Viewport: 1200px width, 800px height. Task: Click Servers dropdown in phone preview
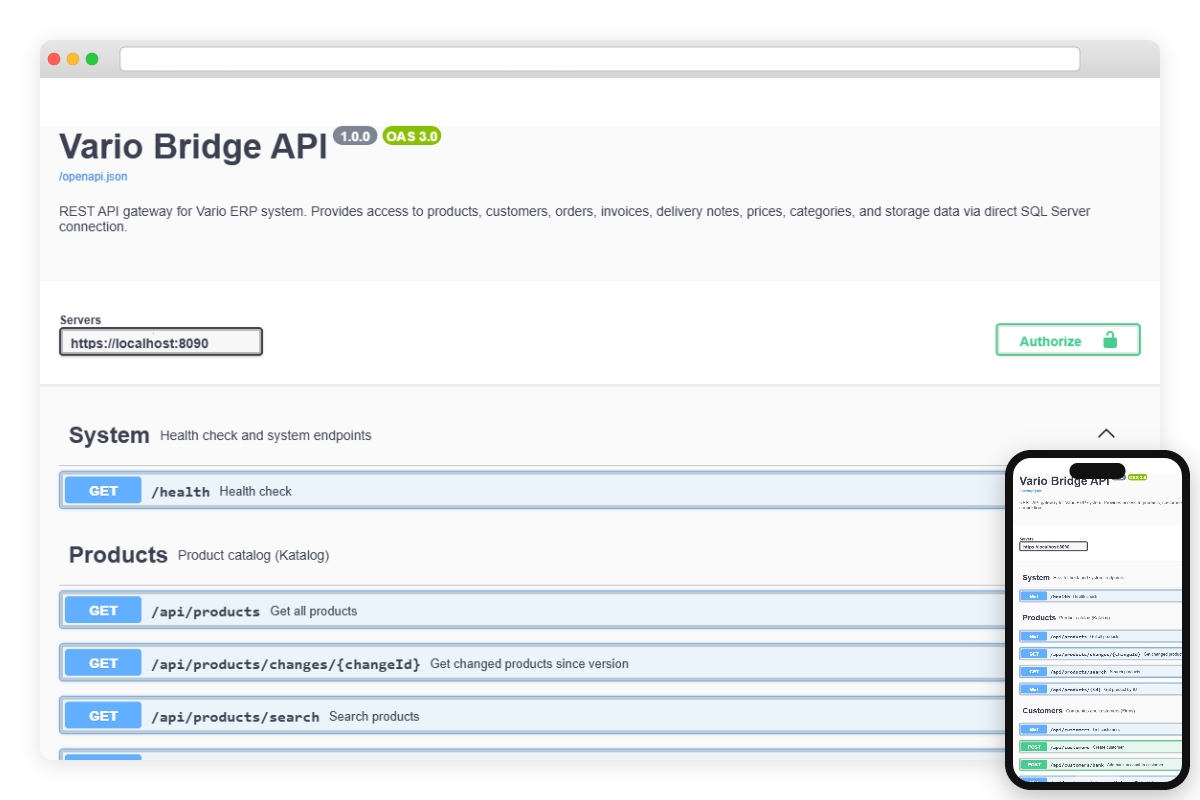(1053, 546)
